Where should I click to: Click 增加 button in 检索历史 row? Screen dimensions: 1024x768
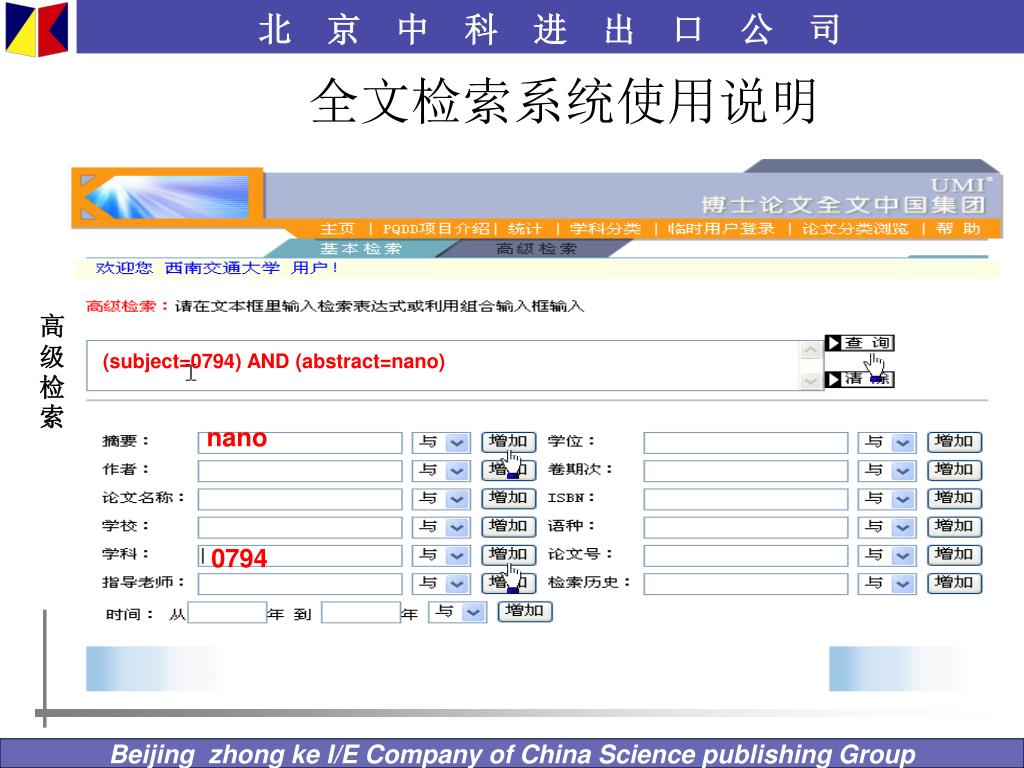(x=955, y=583)
